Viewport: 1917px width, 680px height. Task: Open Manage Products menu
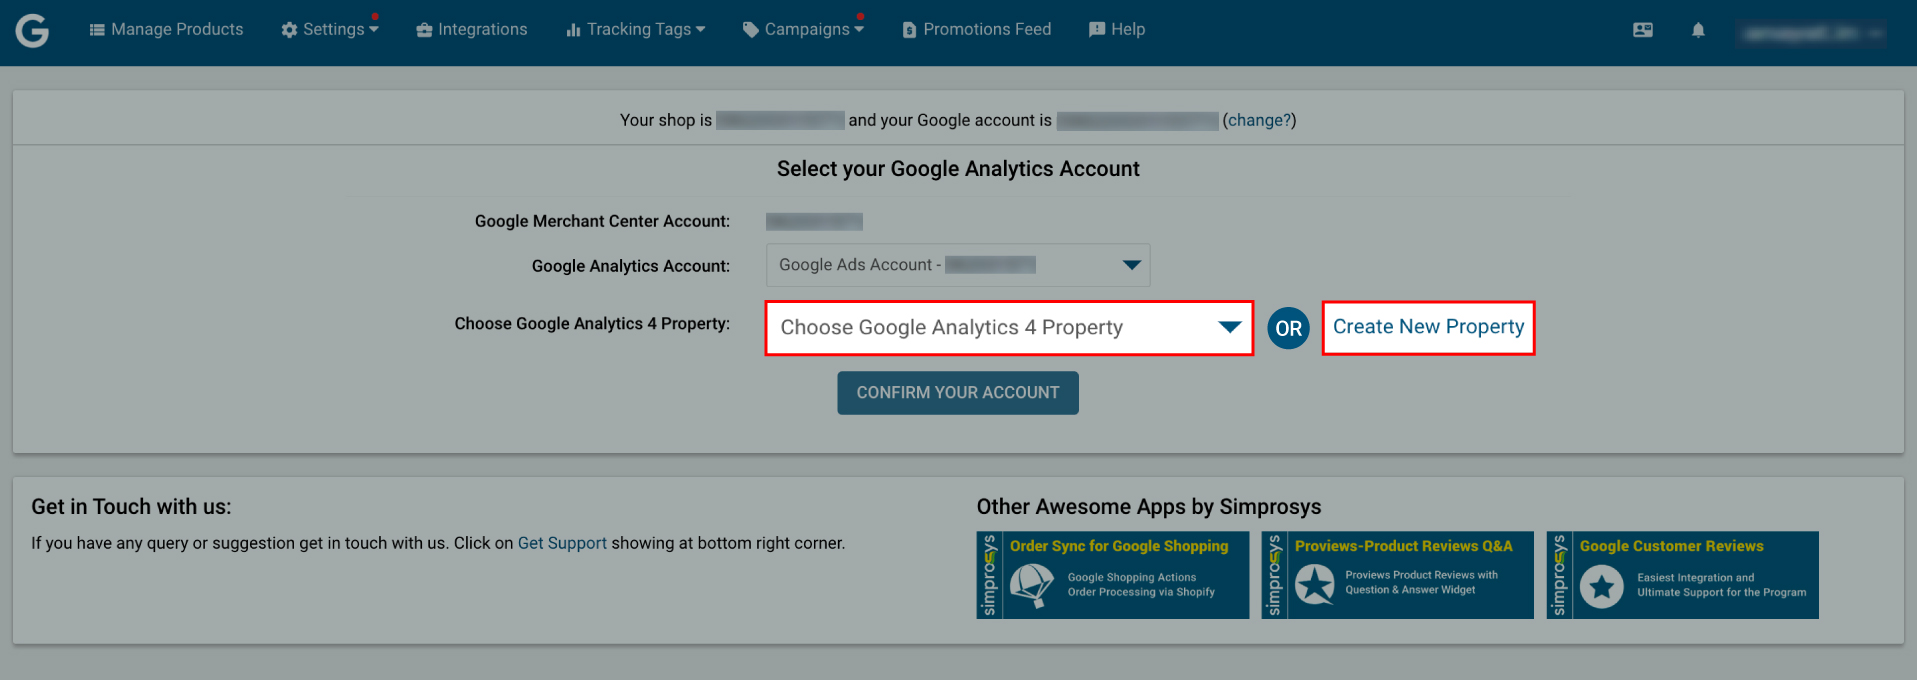166,30
